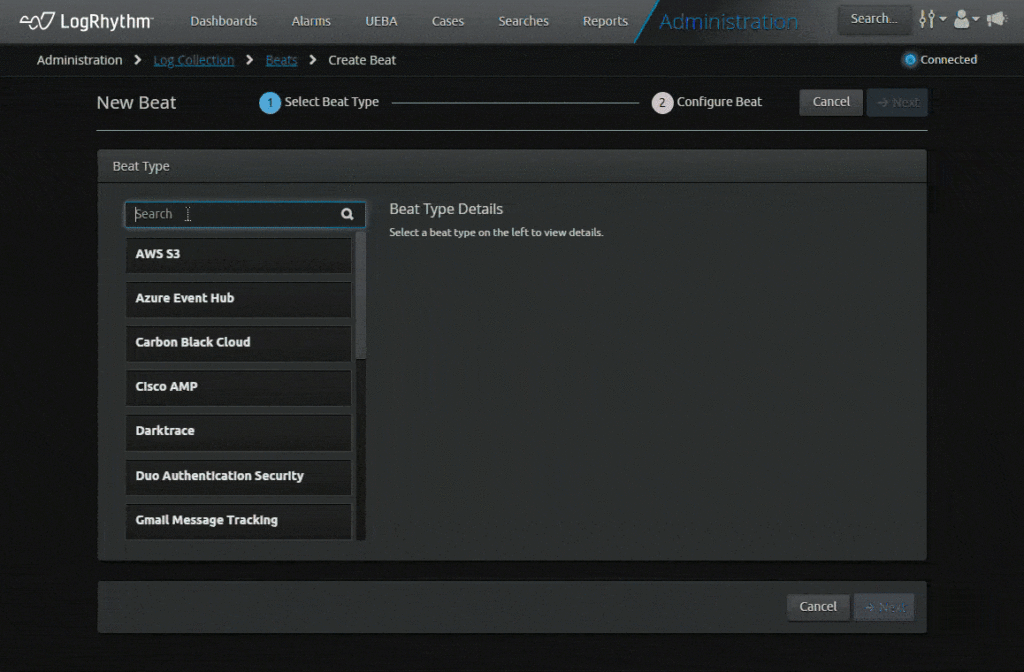Viewport: 1024px width, 672px height.
Task: Click inside the beat type search field
Action: point(220,213)
